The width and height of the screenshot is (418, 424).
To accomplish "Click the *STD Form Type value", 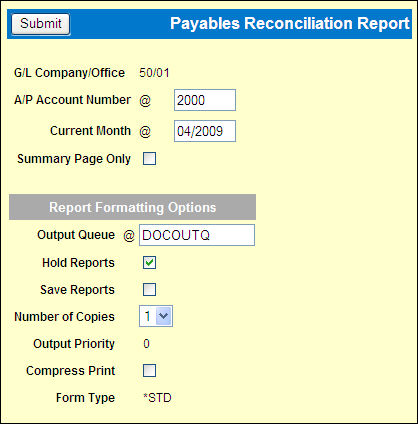I will (157, 398).
